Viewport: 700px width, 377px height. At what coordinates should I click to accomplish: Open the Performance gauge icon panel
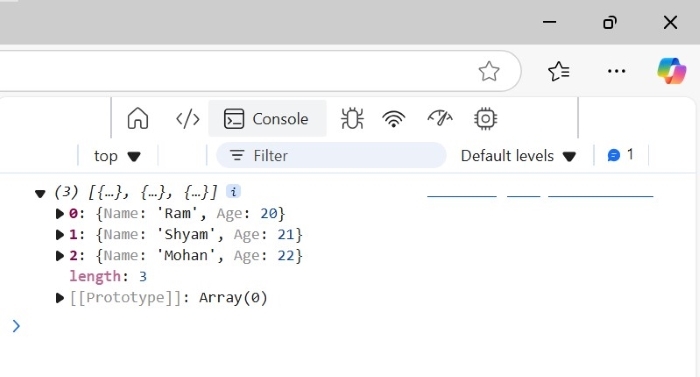coord(440,119)
